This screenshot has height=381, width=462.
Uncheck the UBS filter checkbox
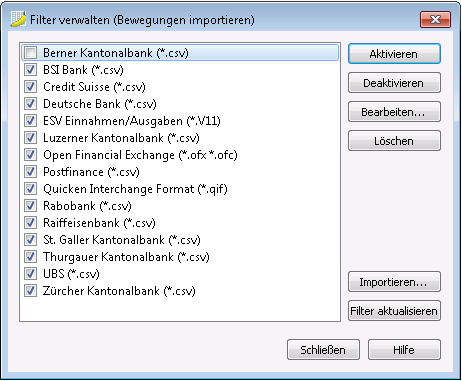31,274
